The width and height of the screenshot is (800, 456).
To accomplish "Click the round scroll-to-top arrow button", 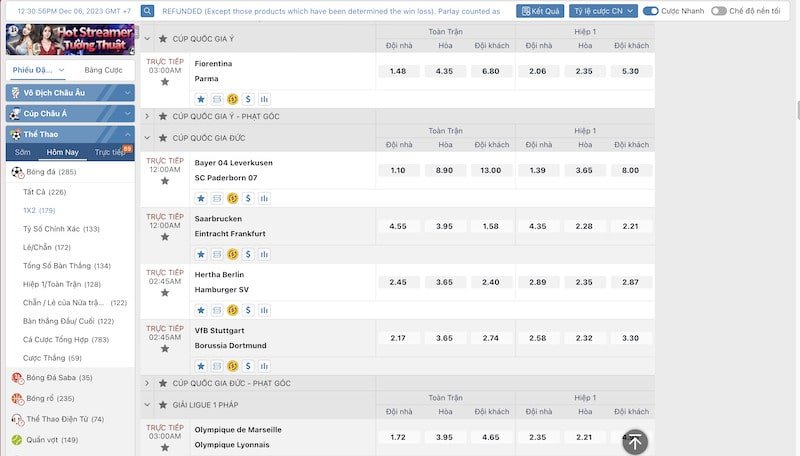I will point(635,442).
